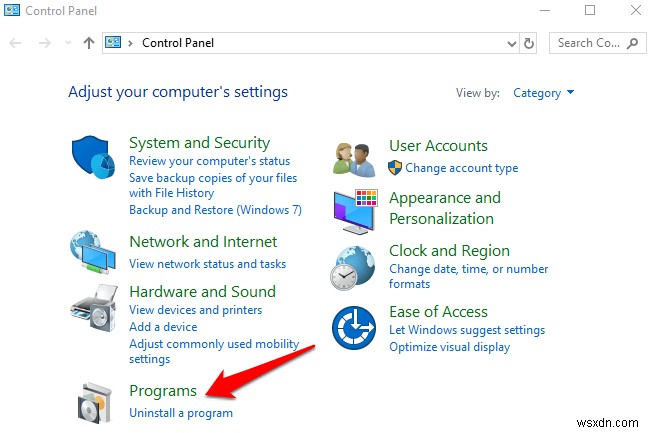This screenshot has width=650, height=433.
Task: Click the Up arrow navigation button
Action: pos(89,43)
